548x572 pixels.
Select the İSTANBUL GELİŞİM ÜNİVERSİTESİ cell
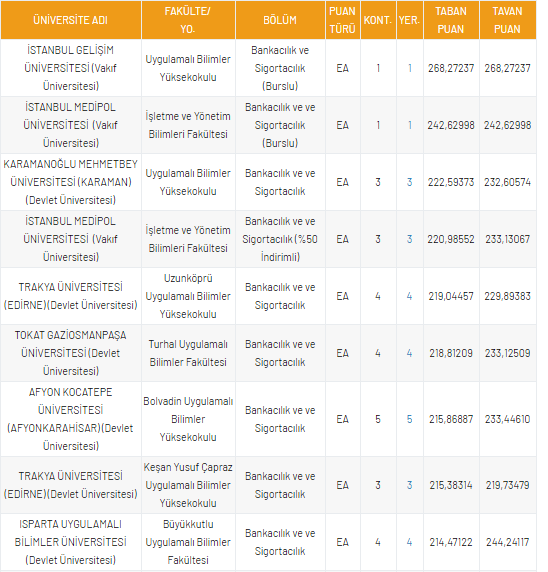point(70,68)
